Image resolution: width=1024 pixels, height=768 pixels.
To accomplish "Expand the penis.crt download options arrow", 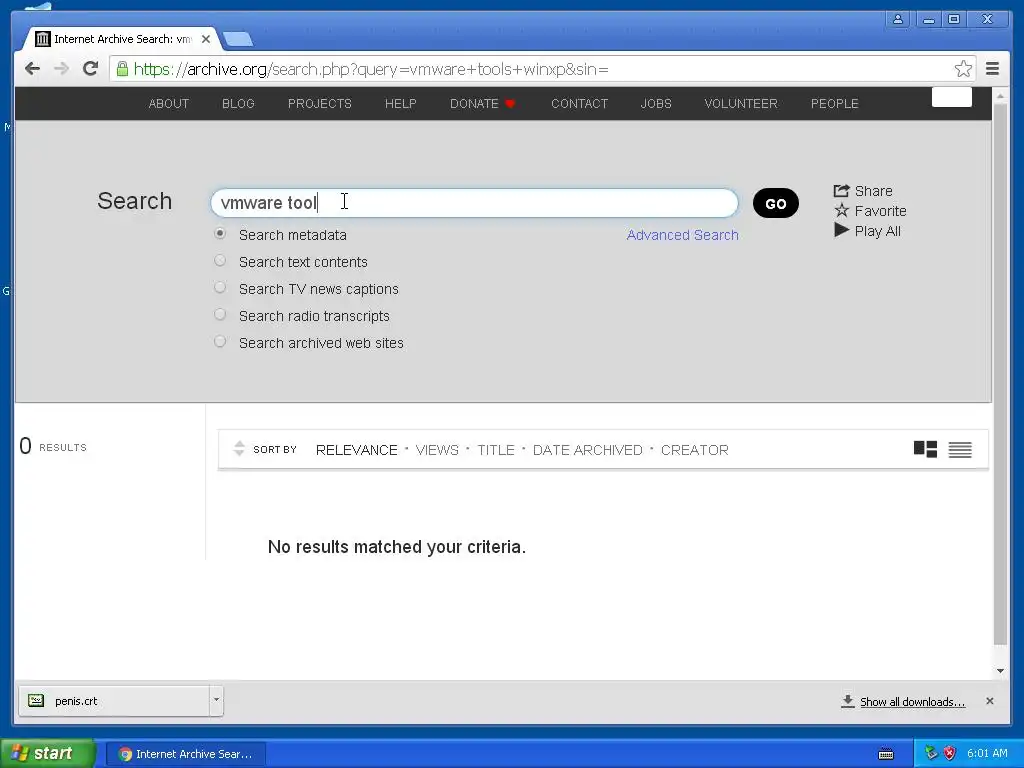I will (216, 701).
